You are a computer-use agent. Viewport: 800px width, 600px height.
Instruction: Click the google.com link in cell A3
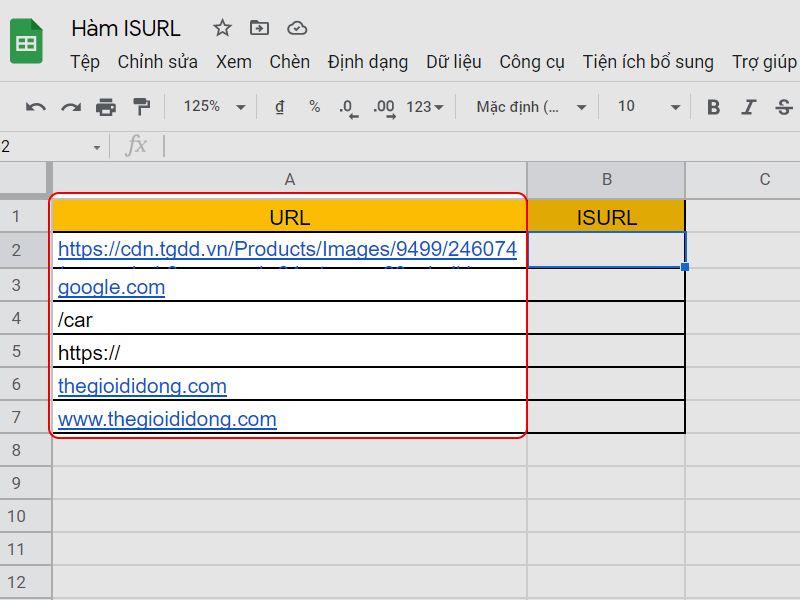click(x=111, y=288)
